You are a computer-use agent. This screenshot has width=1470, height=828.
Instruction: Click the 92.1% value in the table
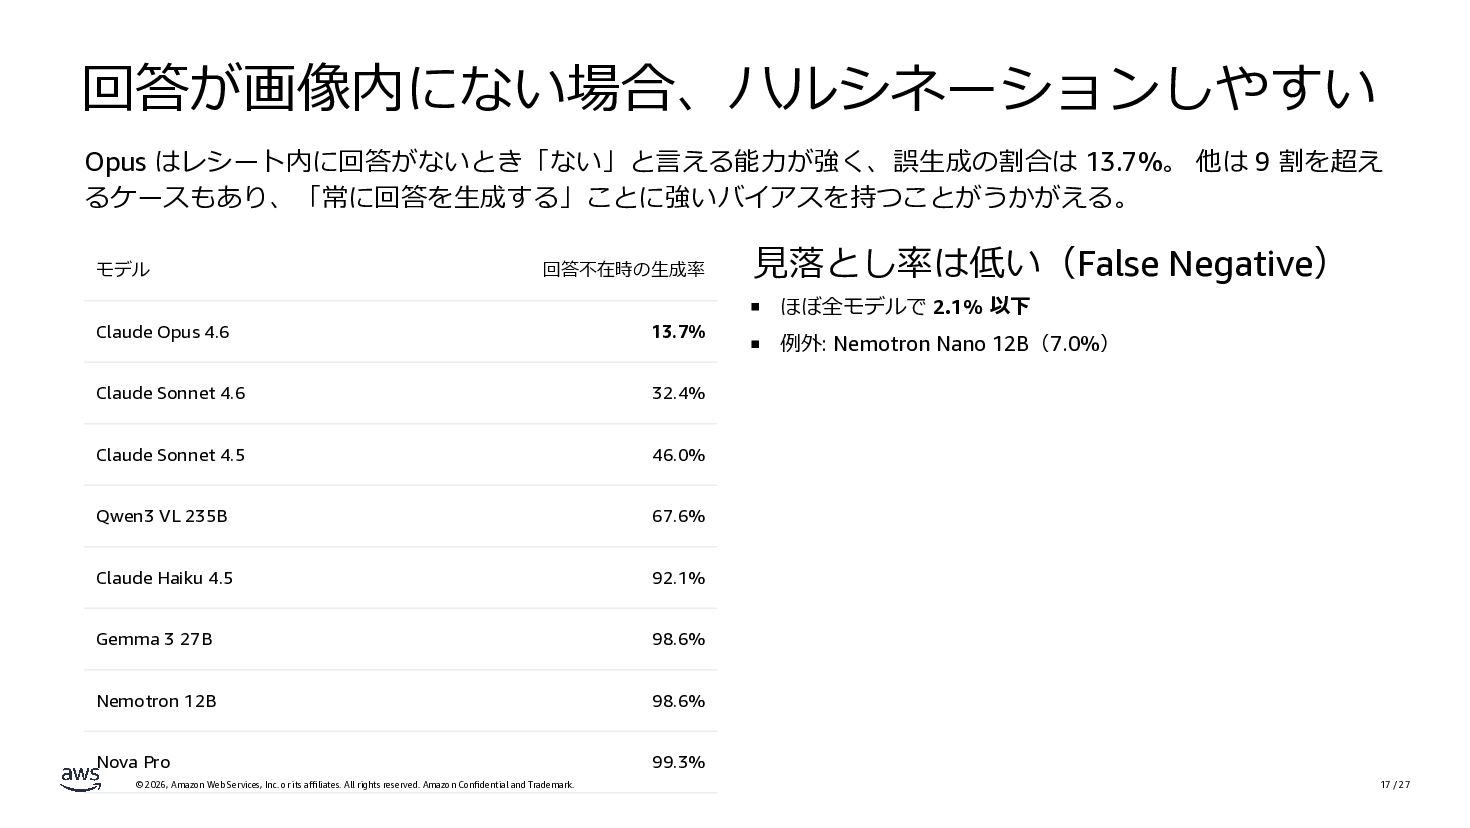click(x=678, y=578)
